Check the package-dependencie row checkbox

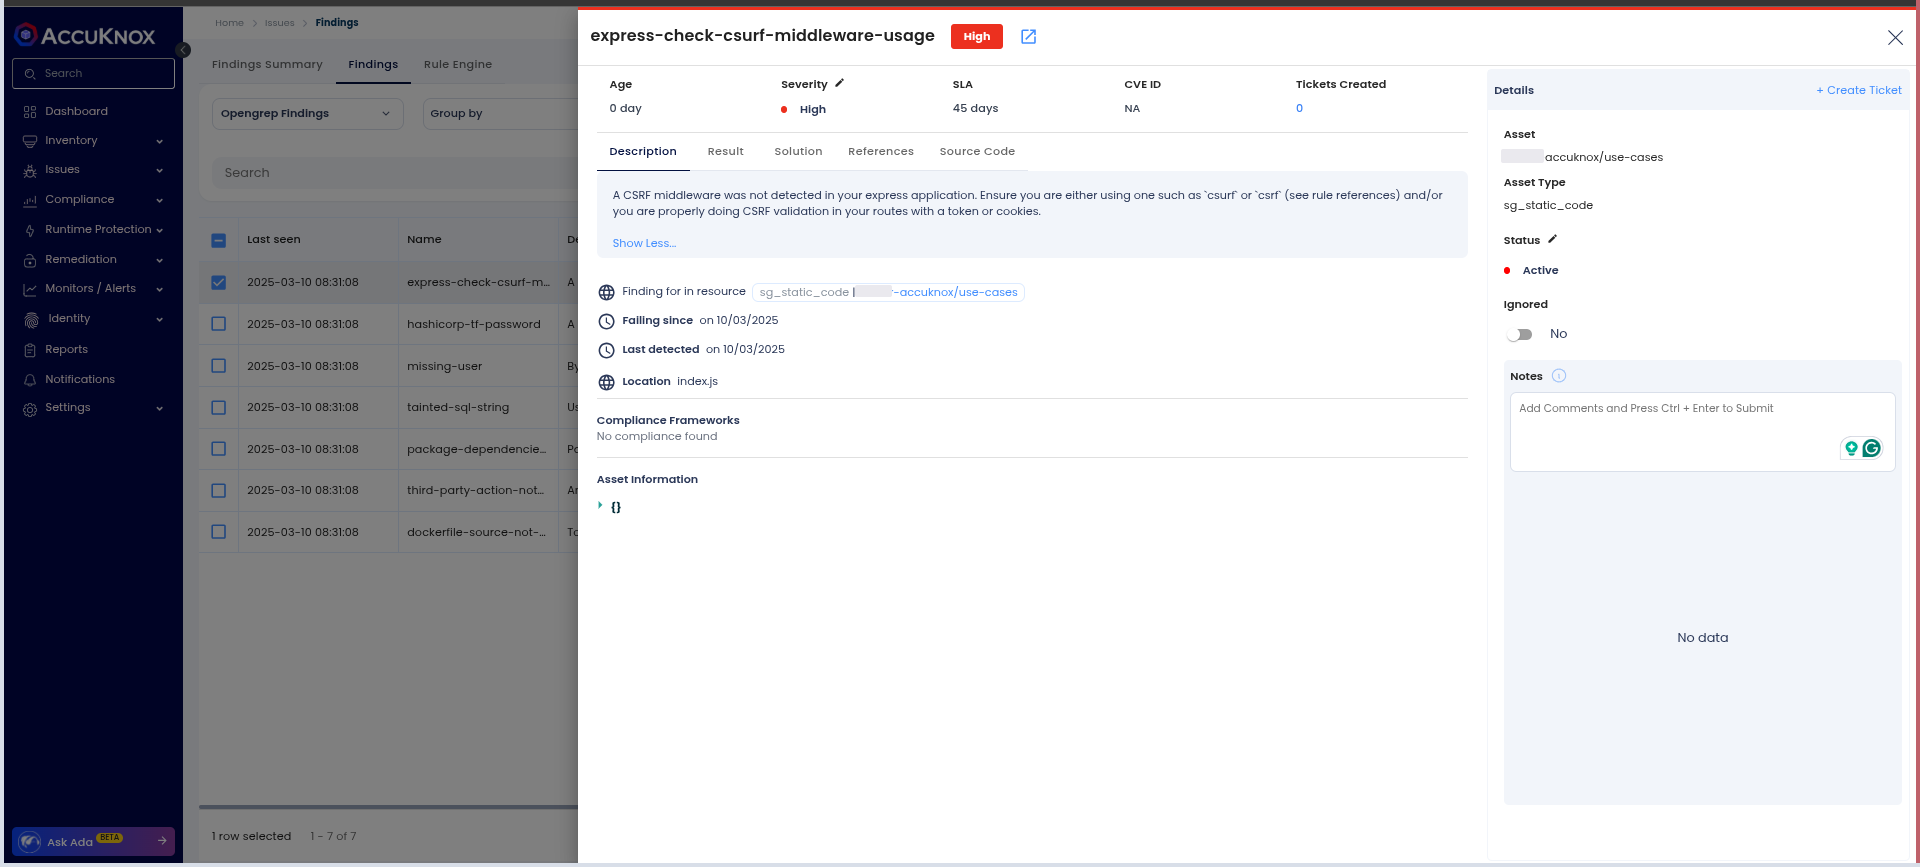coord(219,449)
